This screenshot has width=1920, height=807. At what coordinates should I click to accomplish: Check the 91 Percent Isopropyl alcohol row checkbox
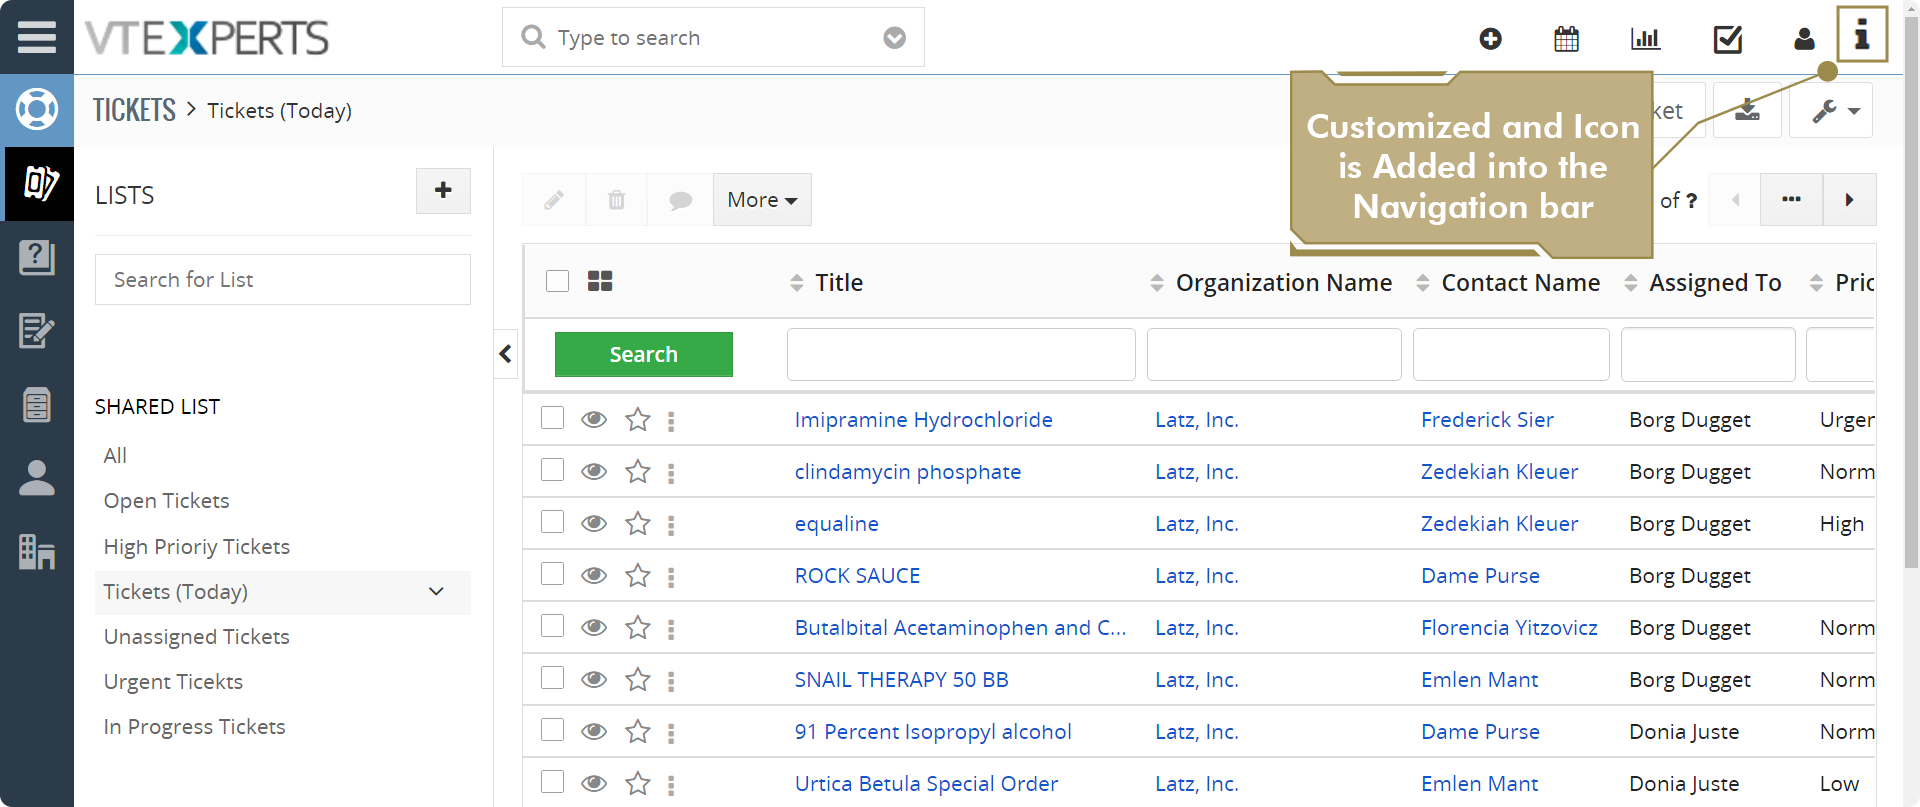pyautogui.click(x=552, y=729)
